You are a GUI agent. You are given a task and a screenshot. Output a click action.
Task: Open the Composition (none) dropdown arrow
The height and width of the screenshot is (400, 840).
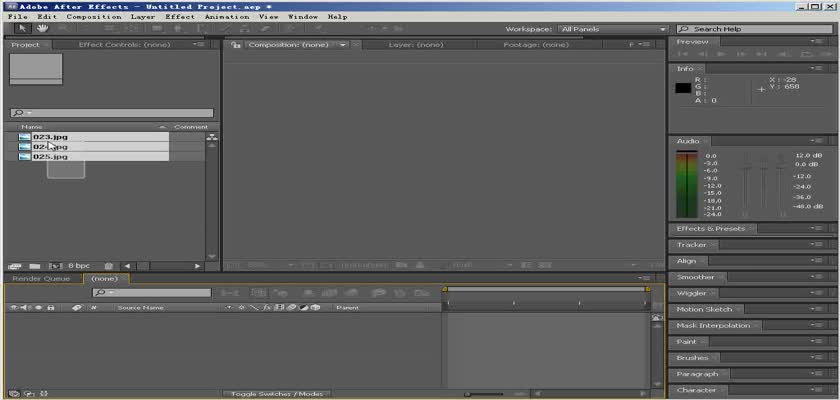[343, 45]
